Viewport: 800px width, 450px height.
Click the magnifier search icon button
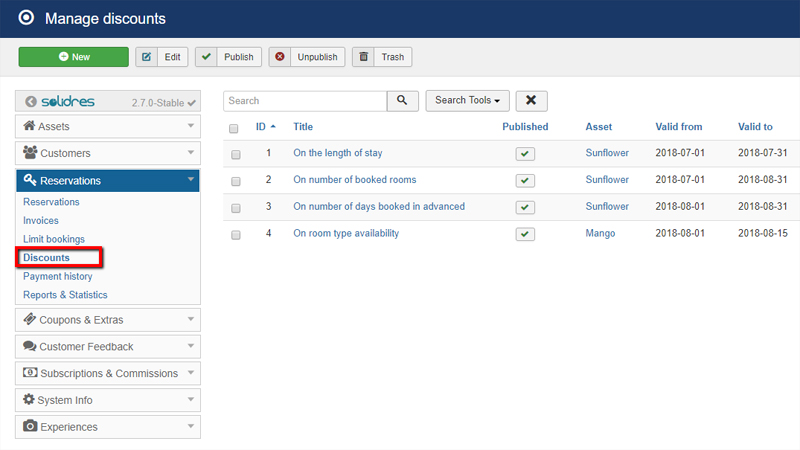coord(402,101)
